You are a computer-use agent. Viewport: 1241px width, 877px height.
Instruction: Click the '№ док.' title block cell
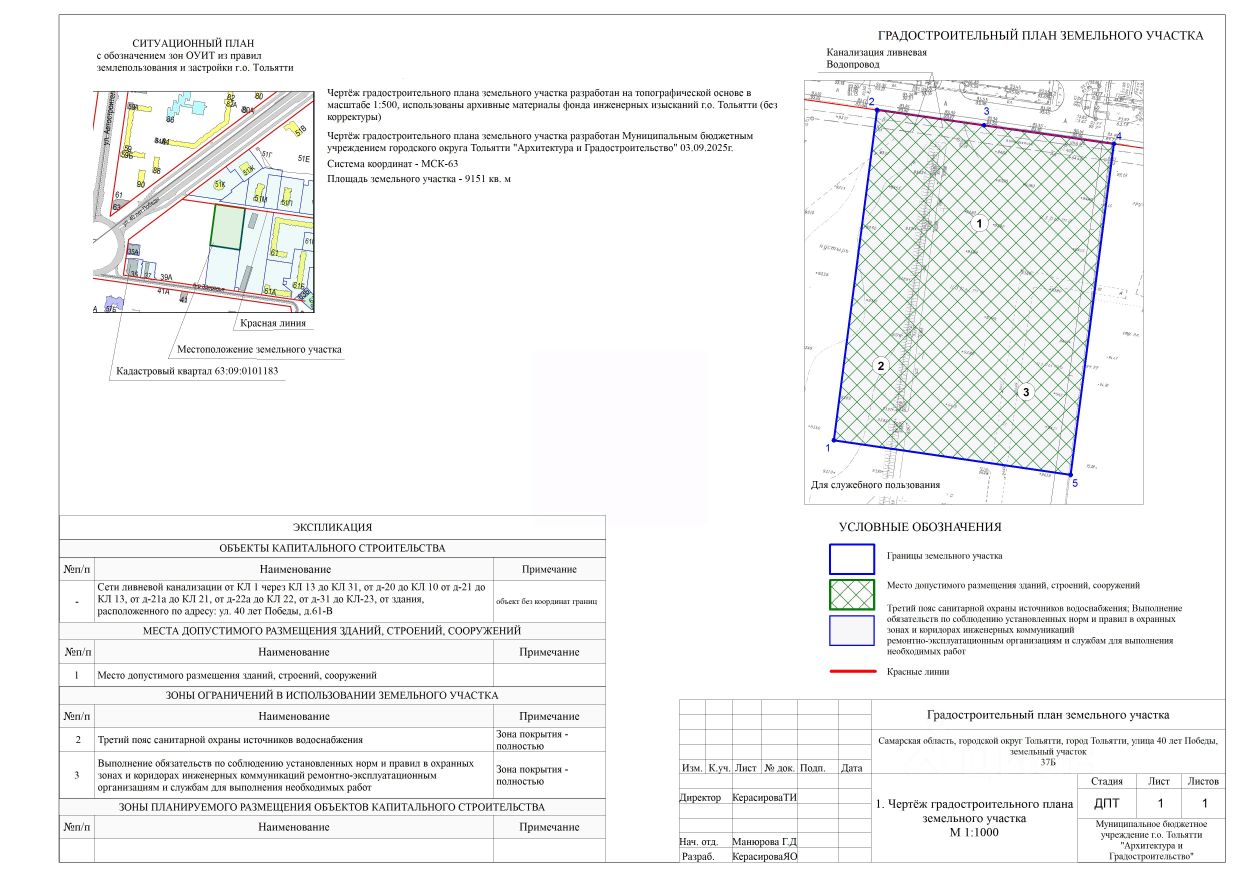[780, 769]
